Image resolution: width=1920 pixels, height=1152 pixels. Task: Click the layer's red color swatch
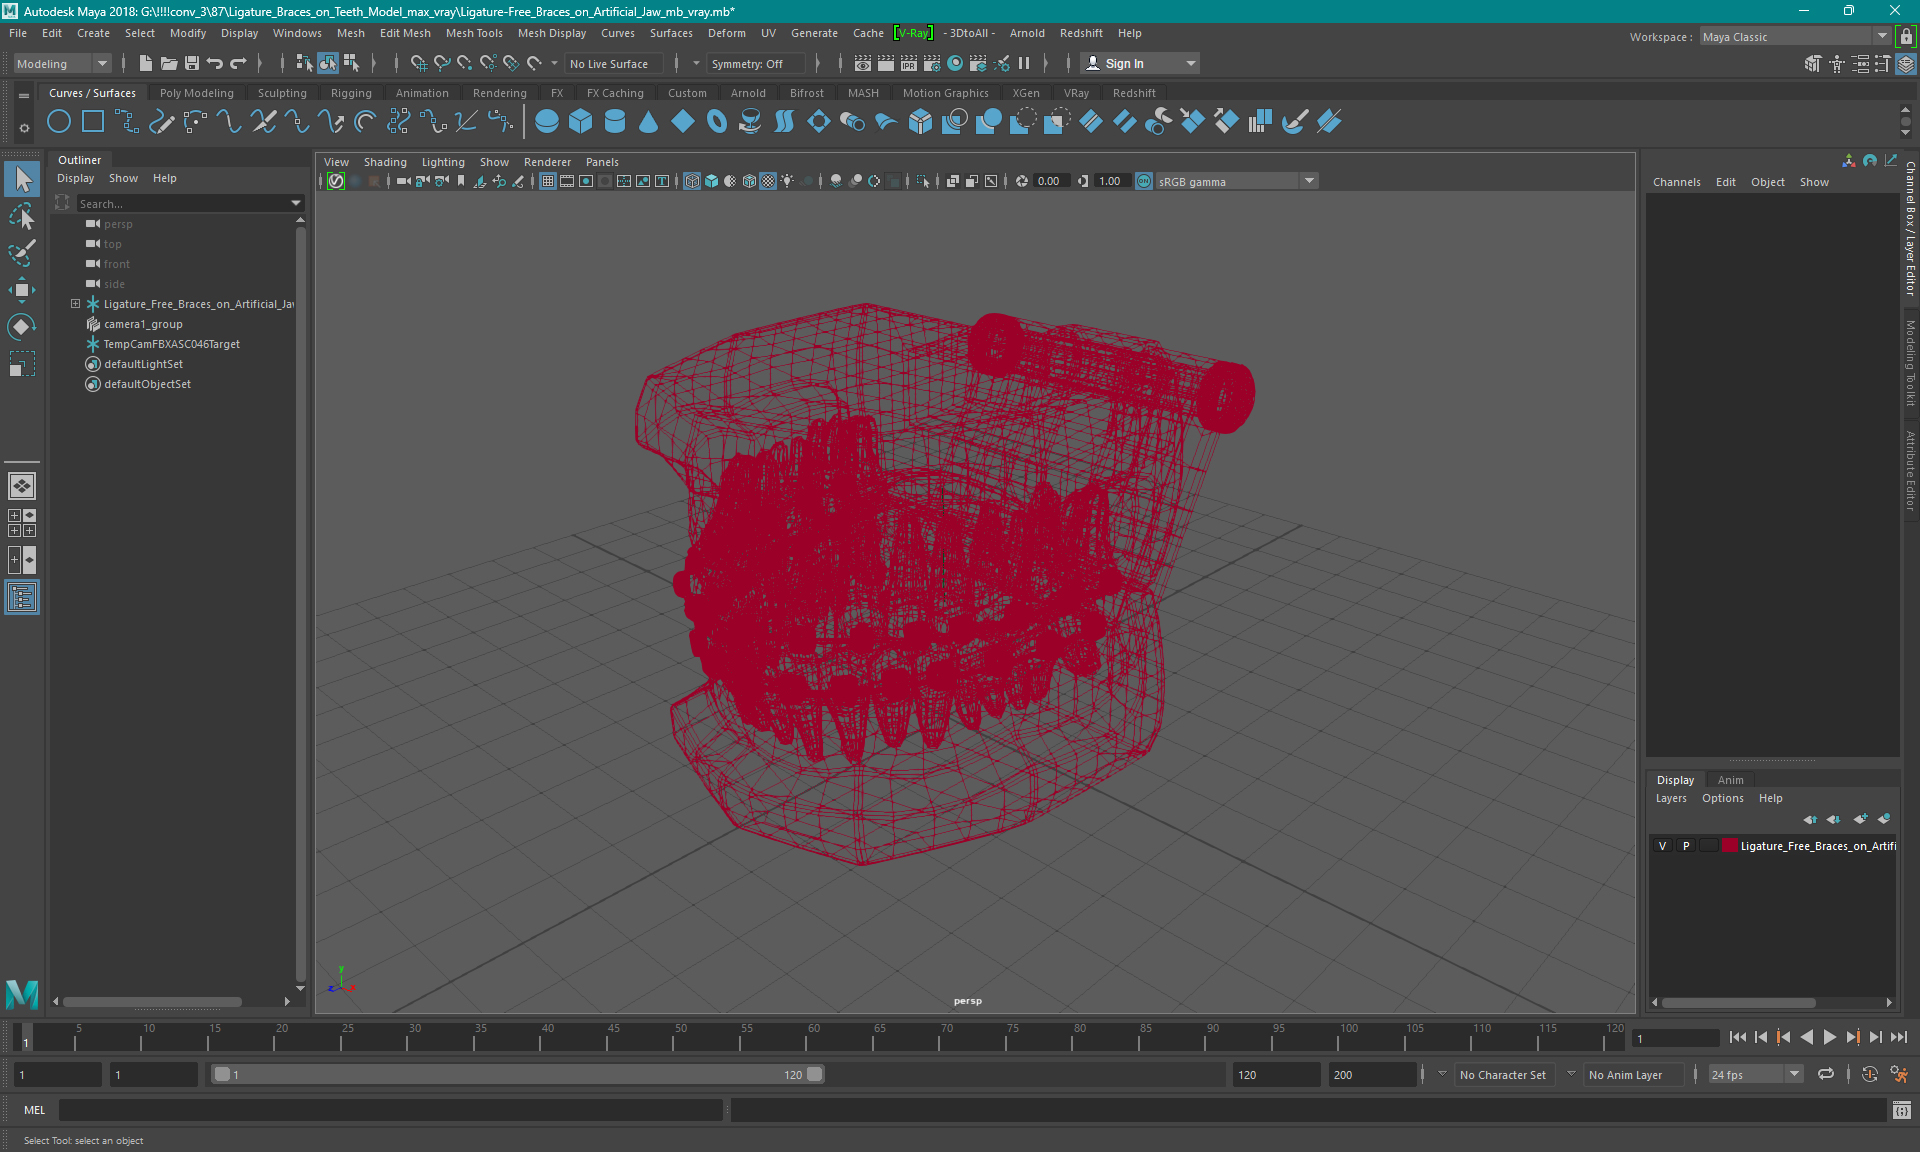(x=1729, y=846)
